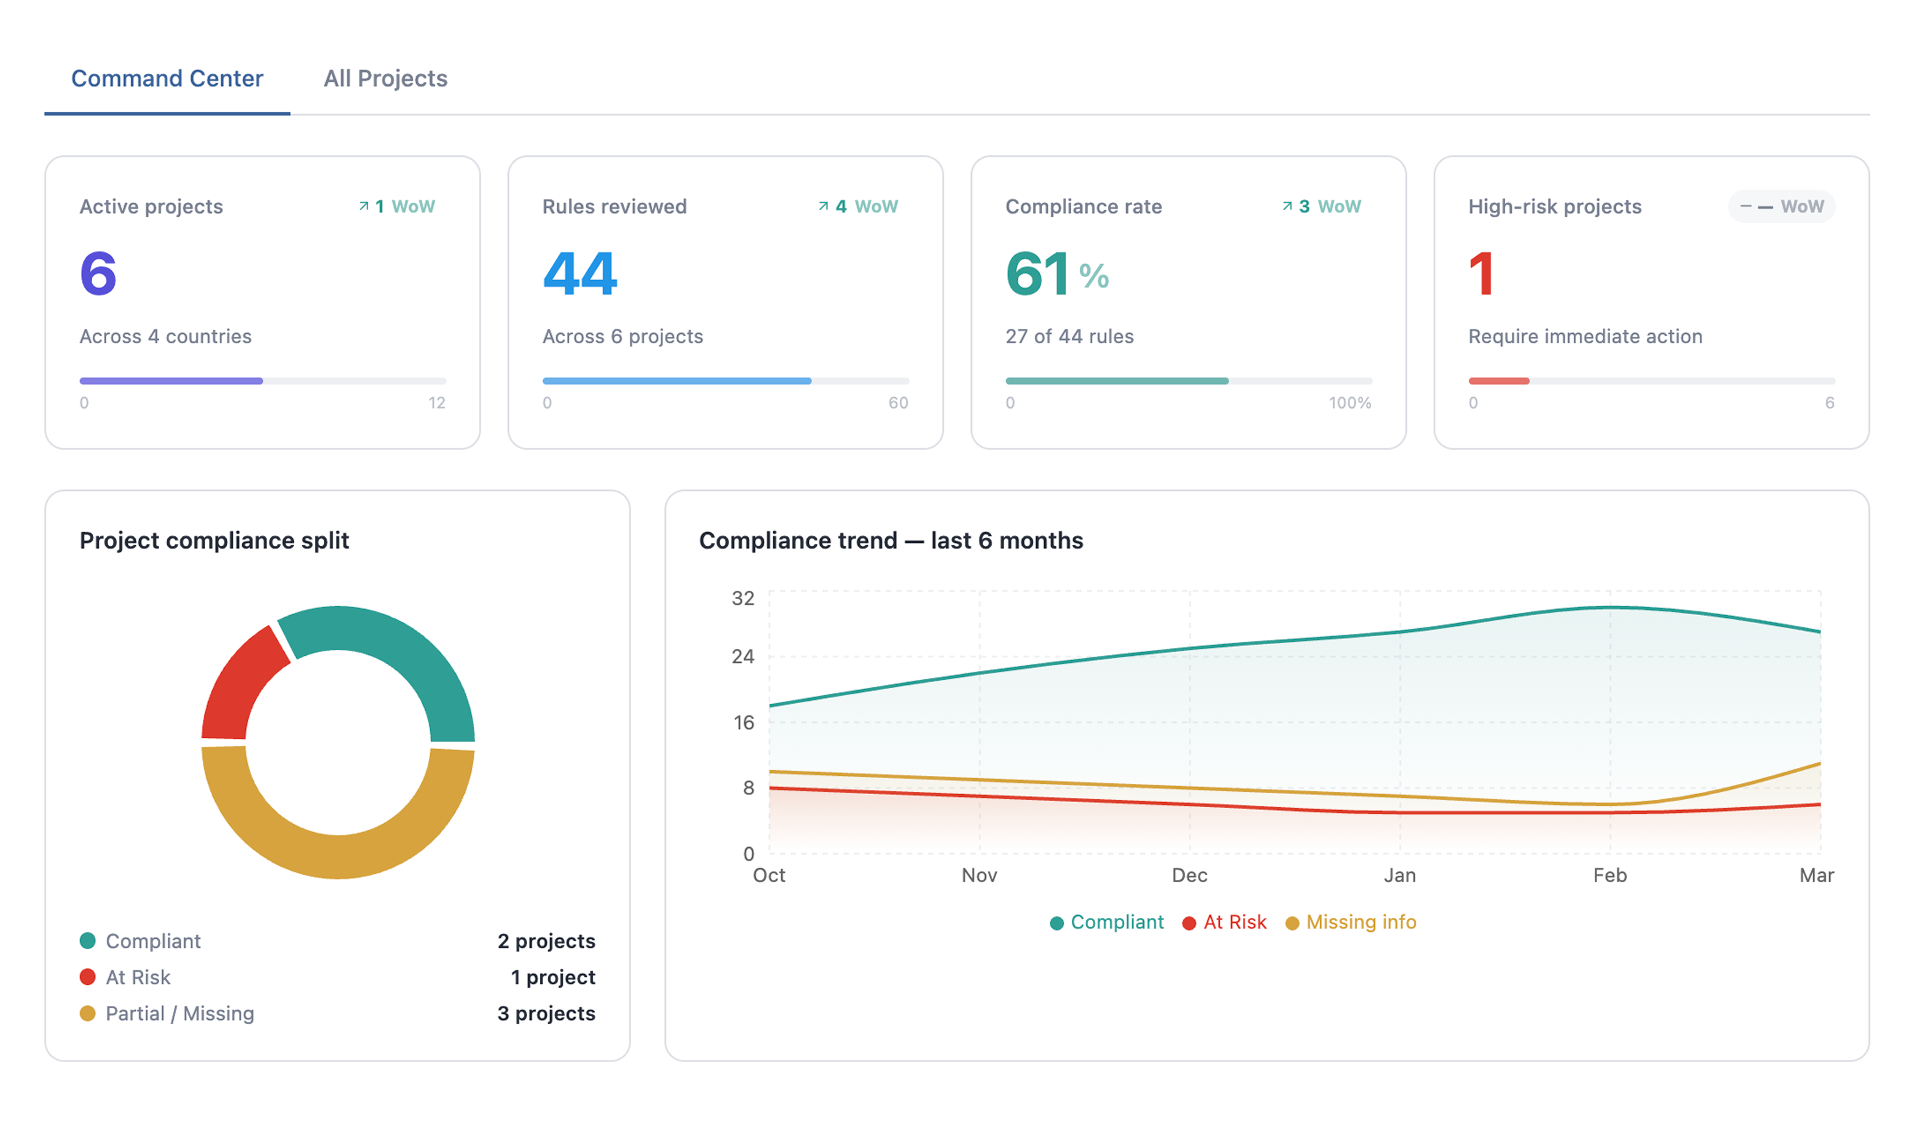
Task: Toggle the Missing info series in trend legend
Action: [x=1351, y=922]
